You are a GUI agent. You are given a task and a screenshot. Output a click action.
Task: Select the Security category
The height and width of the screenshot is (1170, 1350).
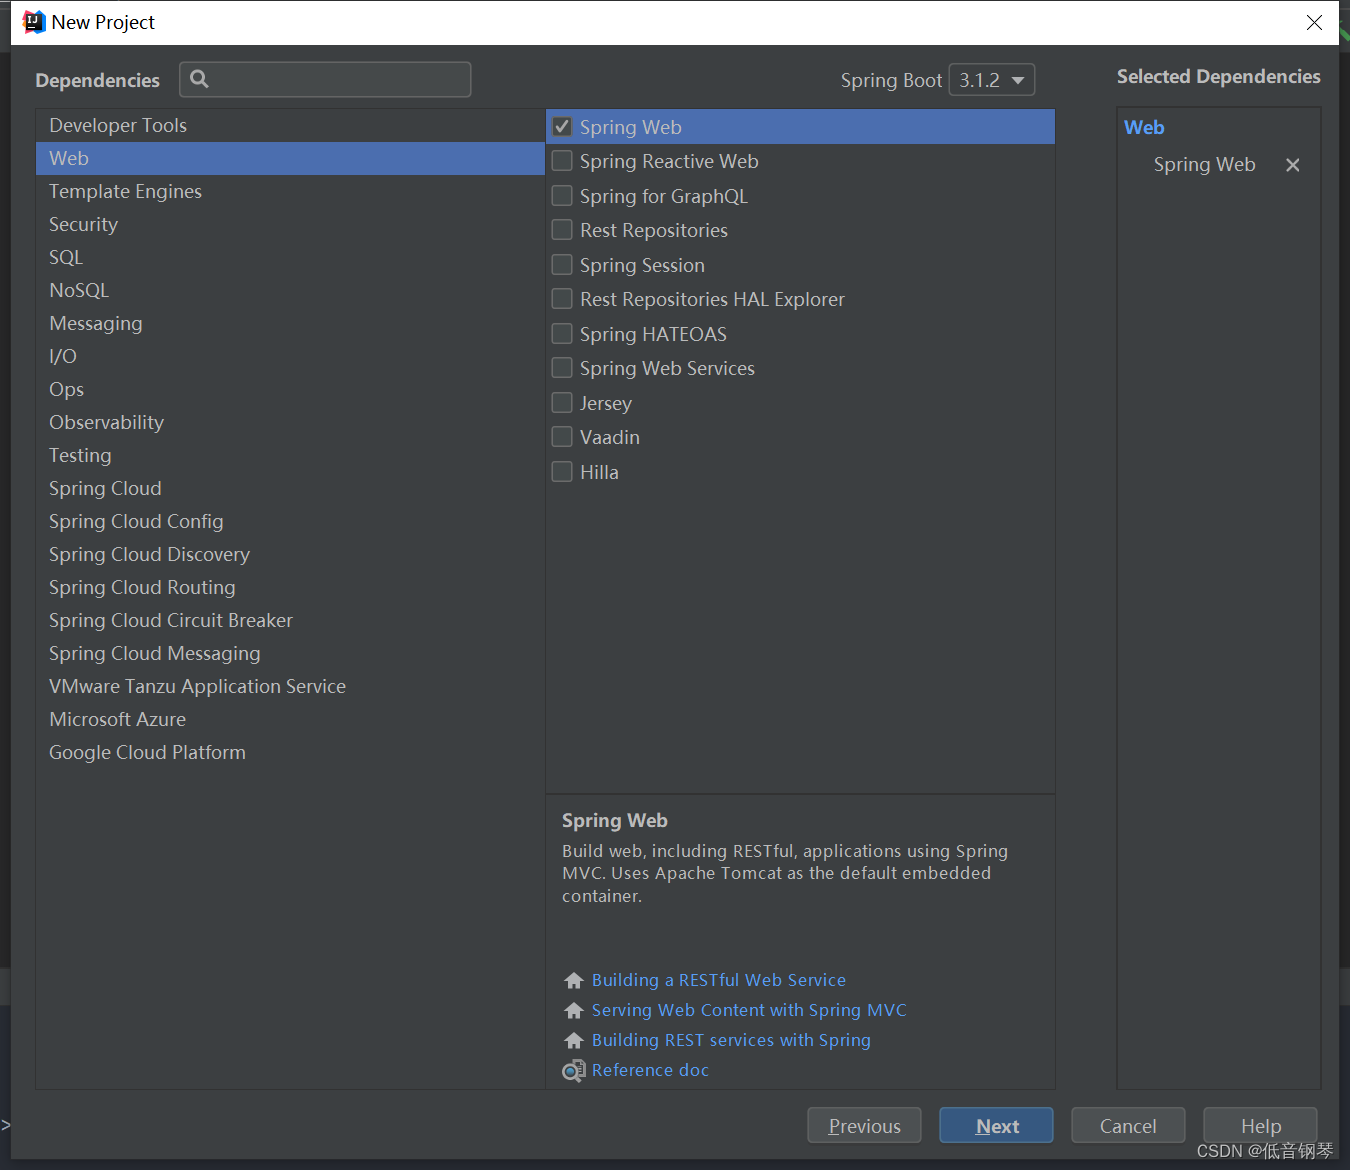point(290,224)
